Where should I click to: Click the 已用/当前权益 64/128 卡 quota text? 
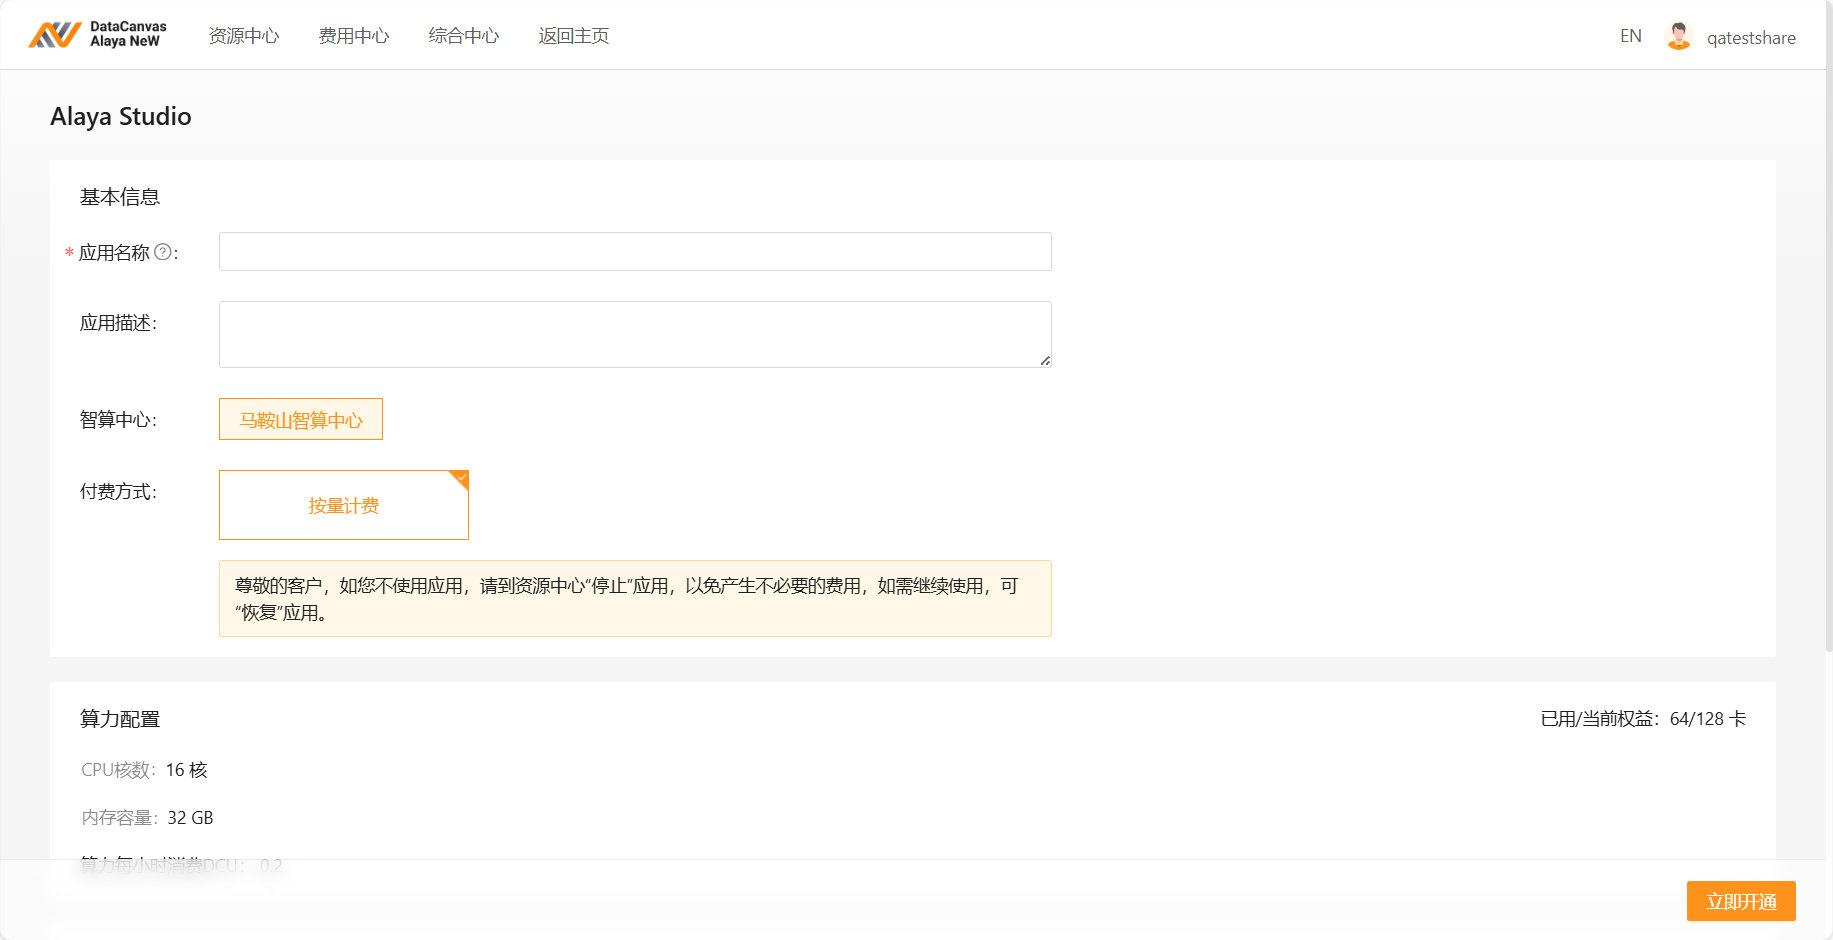click(1643, 719)
